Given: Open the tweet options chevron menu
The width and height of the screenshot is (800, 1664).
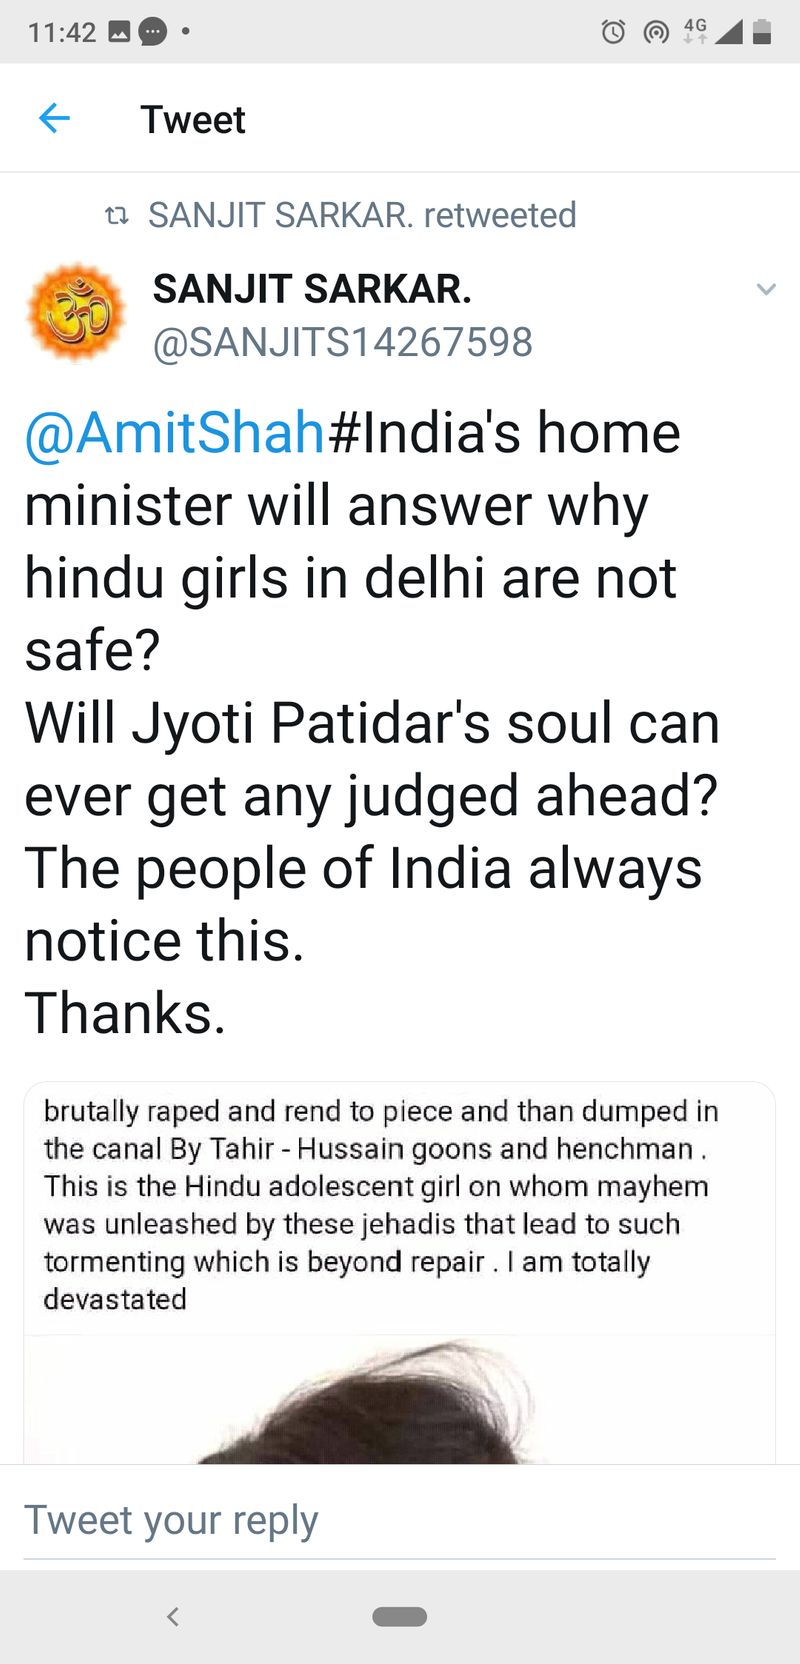Looking at the screenshot, I should pyautogui.click(x=766, y=290).
